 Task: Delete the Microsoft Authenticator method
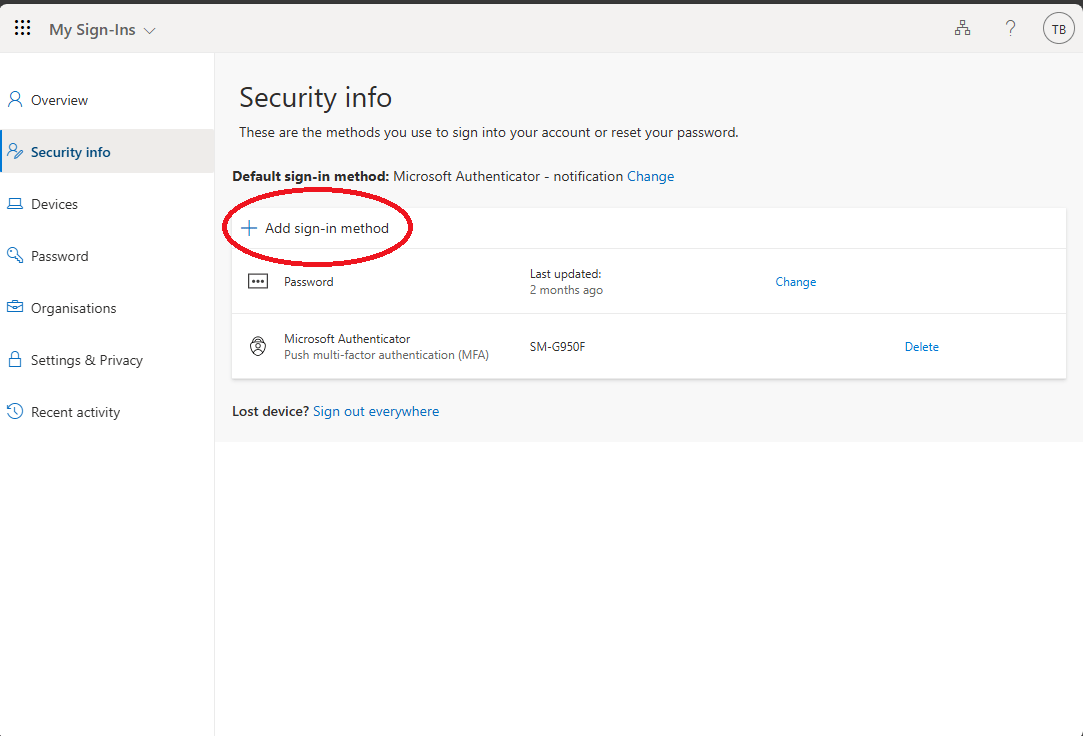[921, 347]
